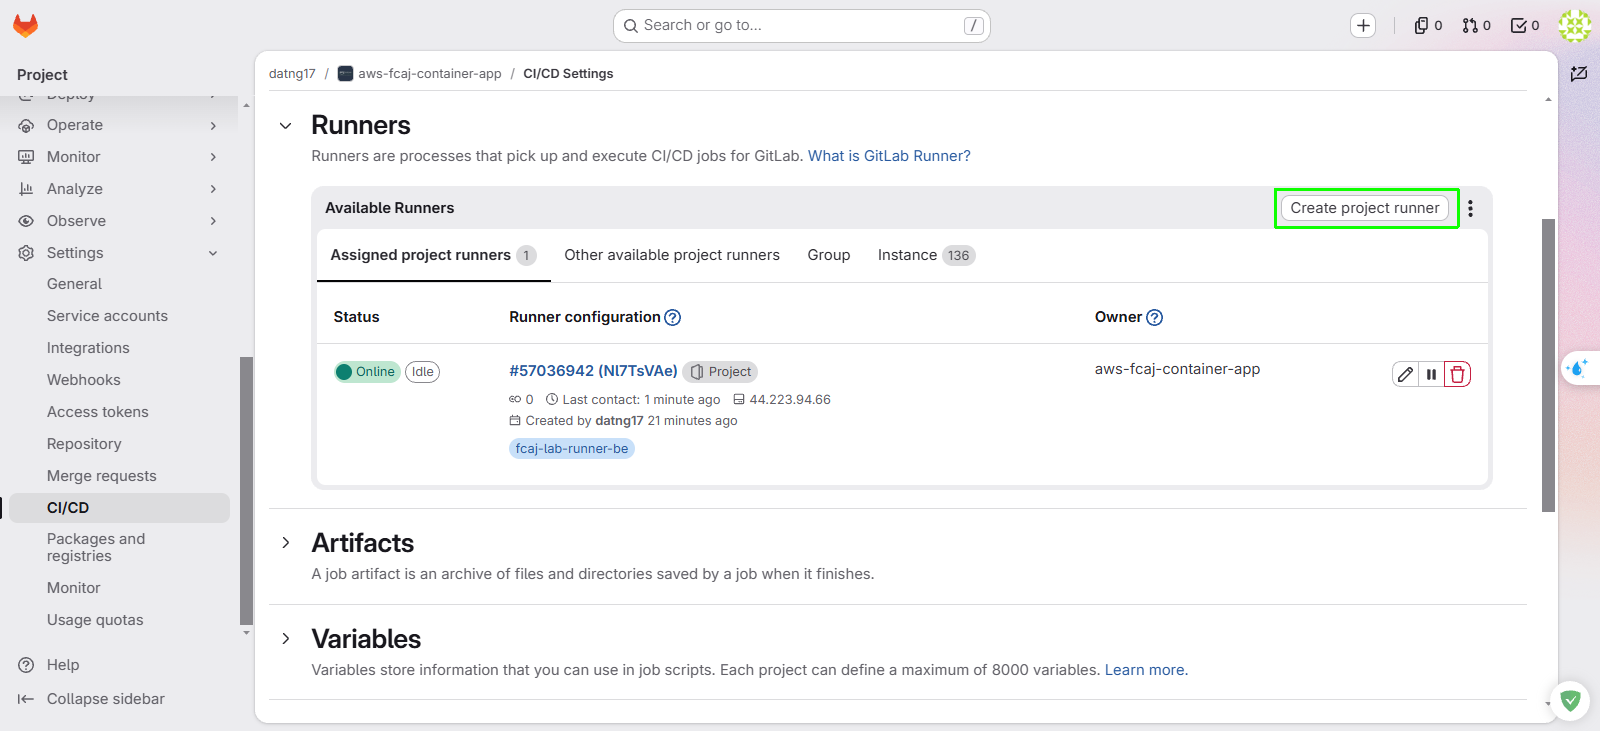The width and height of the screenshot is (1600, 731).
Task: Delete runner with trash icon
Action: pyautogui.click(x=1457, y=374)
